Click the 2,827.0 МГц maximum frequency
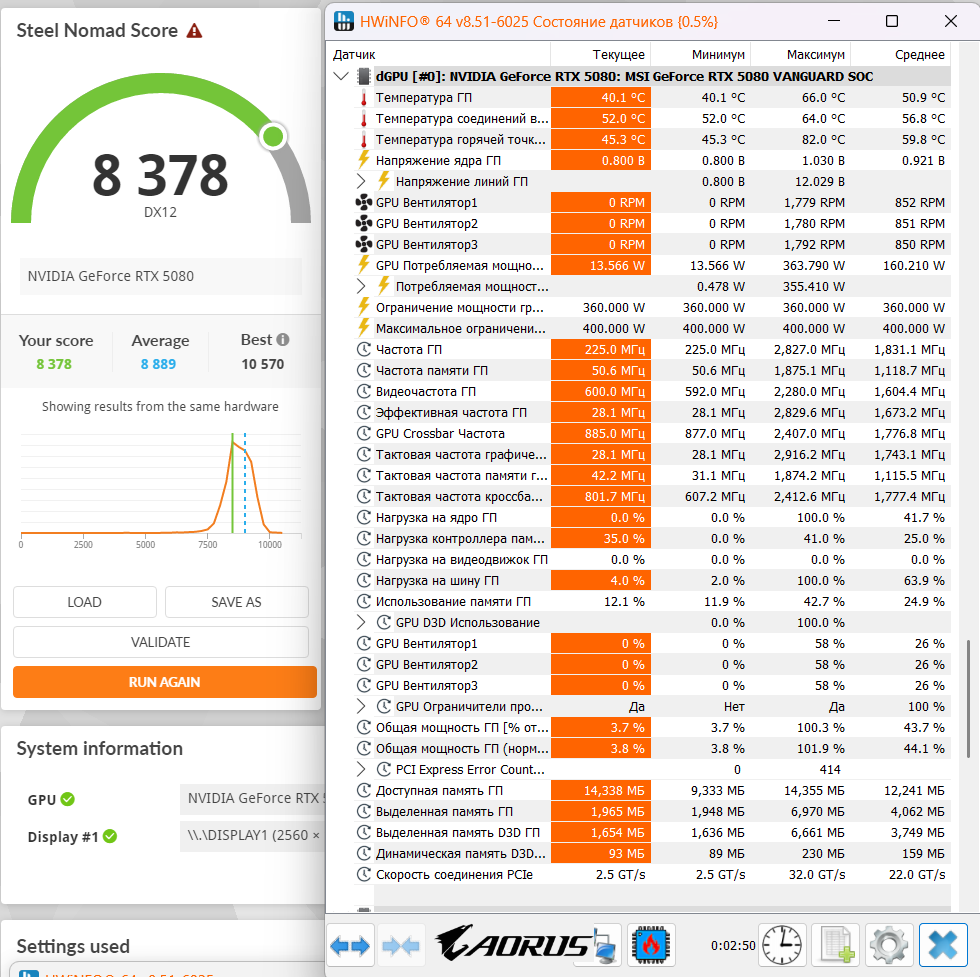Image resolution: width=980 pixels, height=977 pixels. (809, 349)
